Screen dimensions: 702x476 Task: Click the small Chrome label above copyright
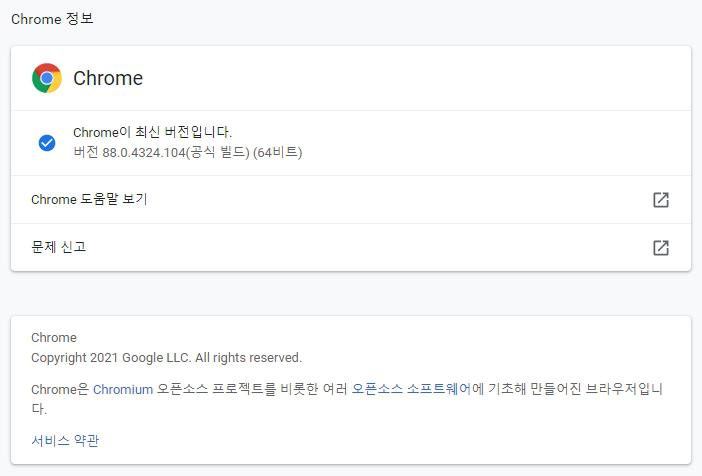pos(54,338)
